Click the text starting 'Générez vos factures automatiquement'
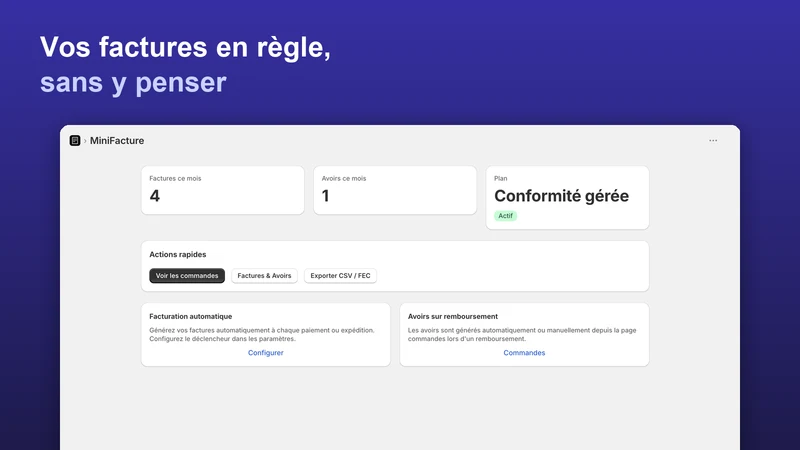This screenshot has width=800, height=450. click(x=262, y=334)
